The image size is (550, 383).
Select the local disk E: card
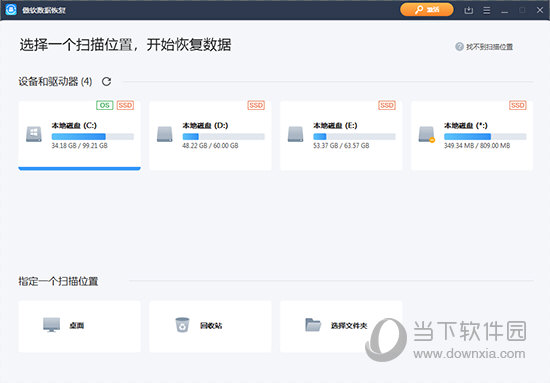click(x=341, y=135)
